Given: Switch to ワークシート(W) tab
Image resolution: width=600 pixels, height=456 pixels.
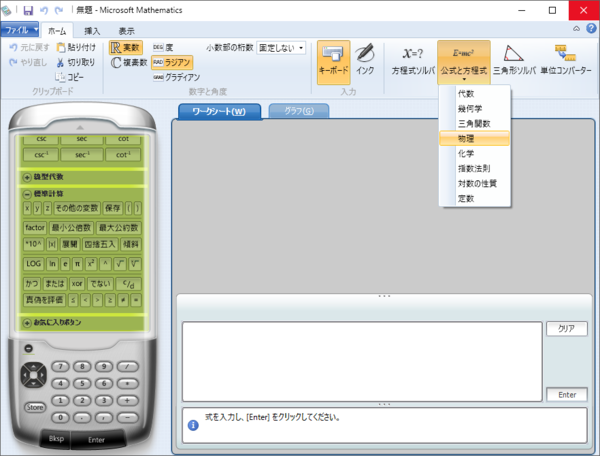Looking at the screenshot, I should click(219, 112).
